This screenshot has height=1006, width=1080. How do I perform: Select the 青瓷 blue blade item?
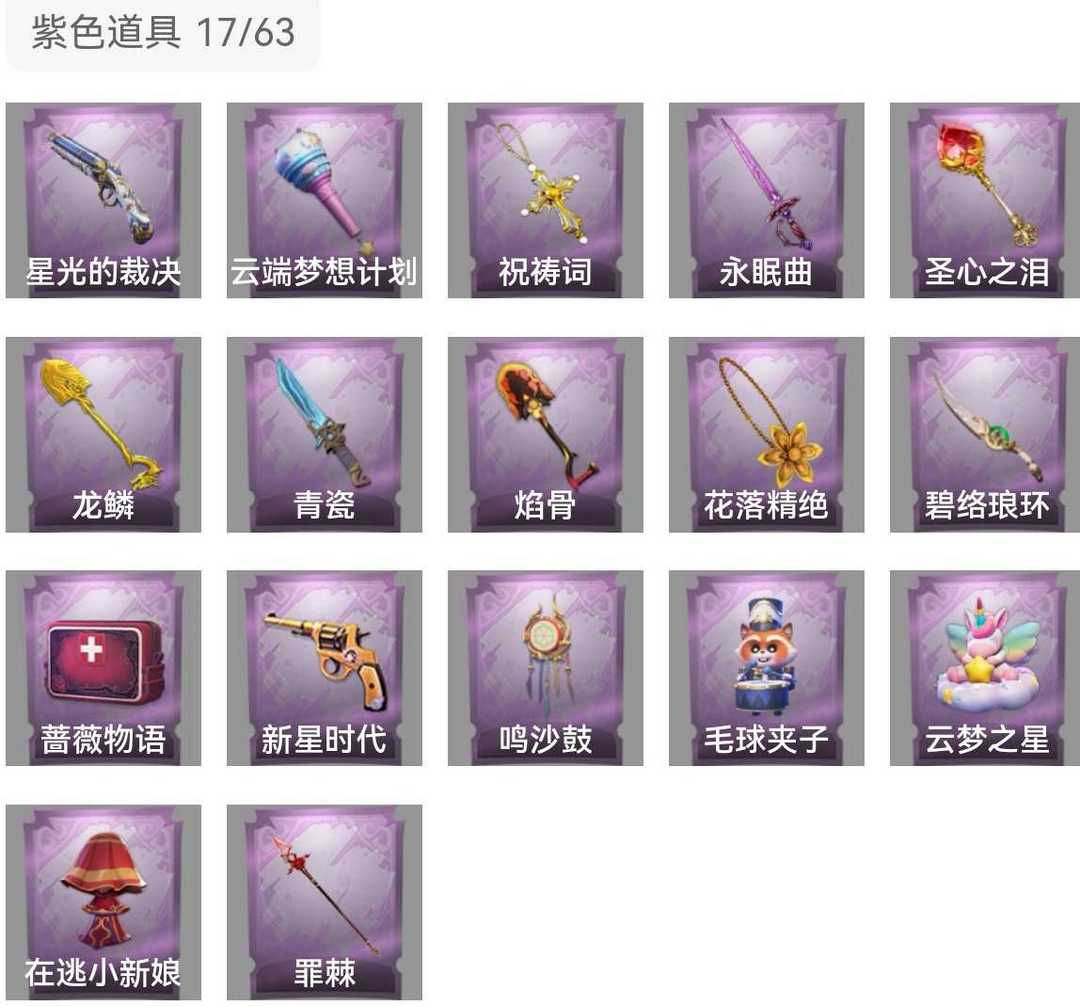[x=324, y=434]
